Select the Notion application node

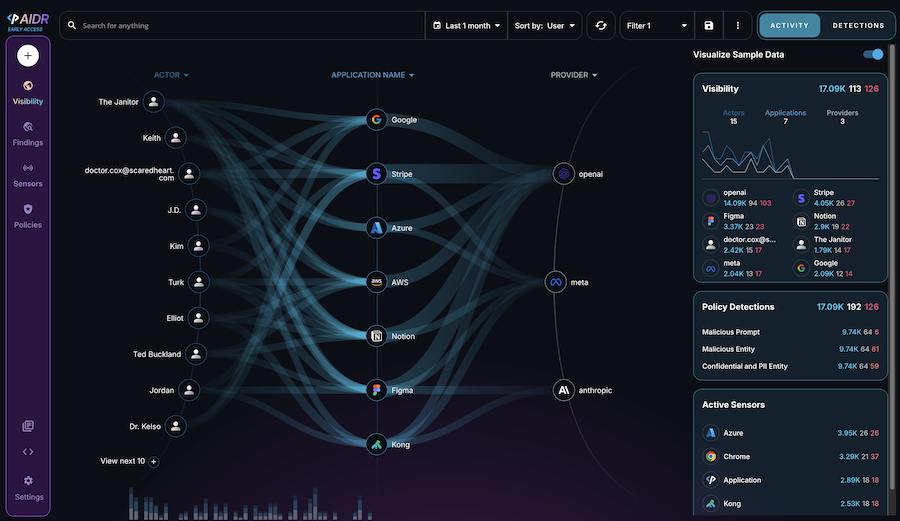pos(377,336)
